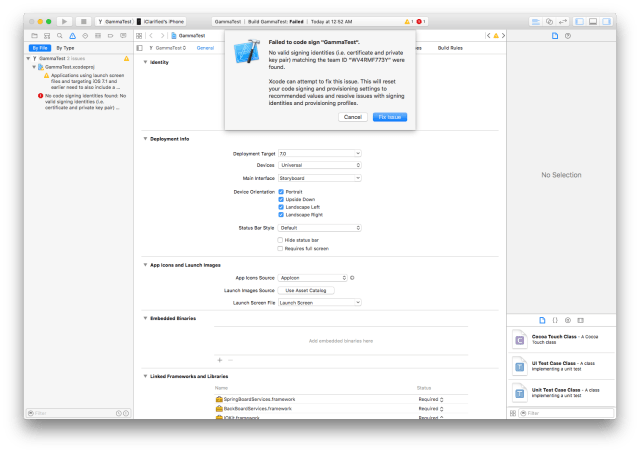Enable the Hide status bar checkbox

[280, 240]
